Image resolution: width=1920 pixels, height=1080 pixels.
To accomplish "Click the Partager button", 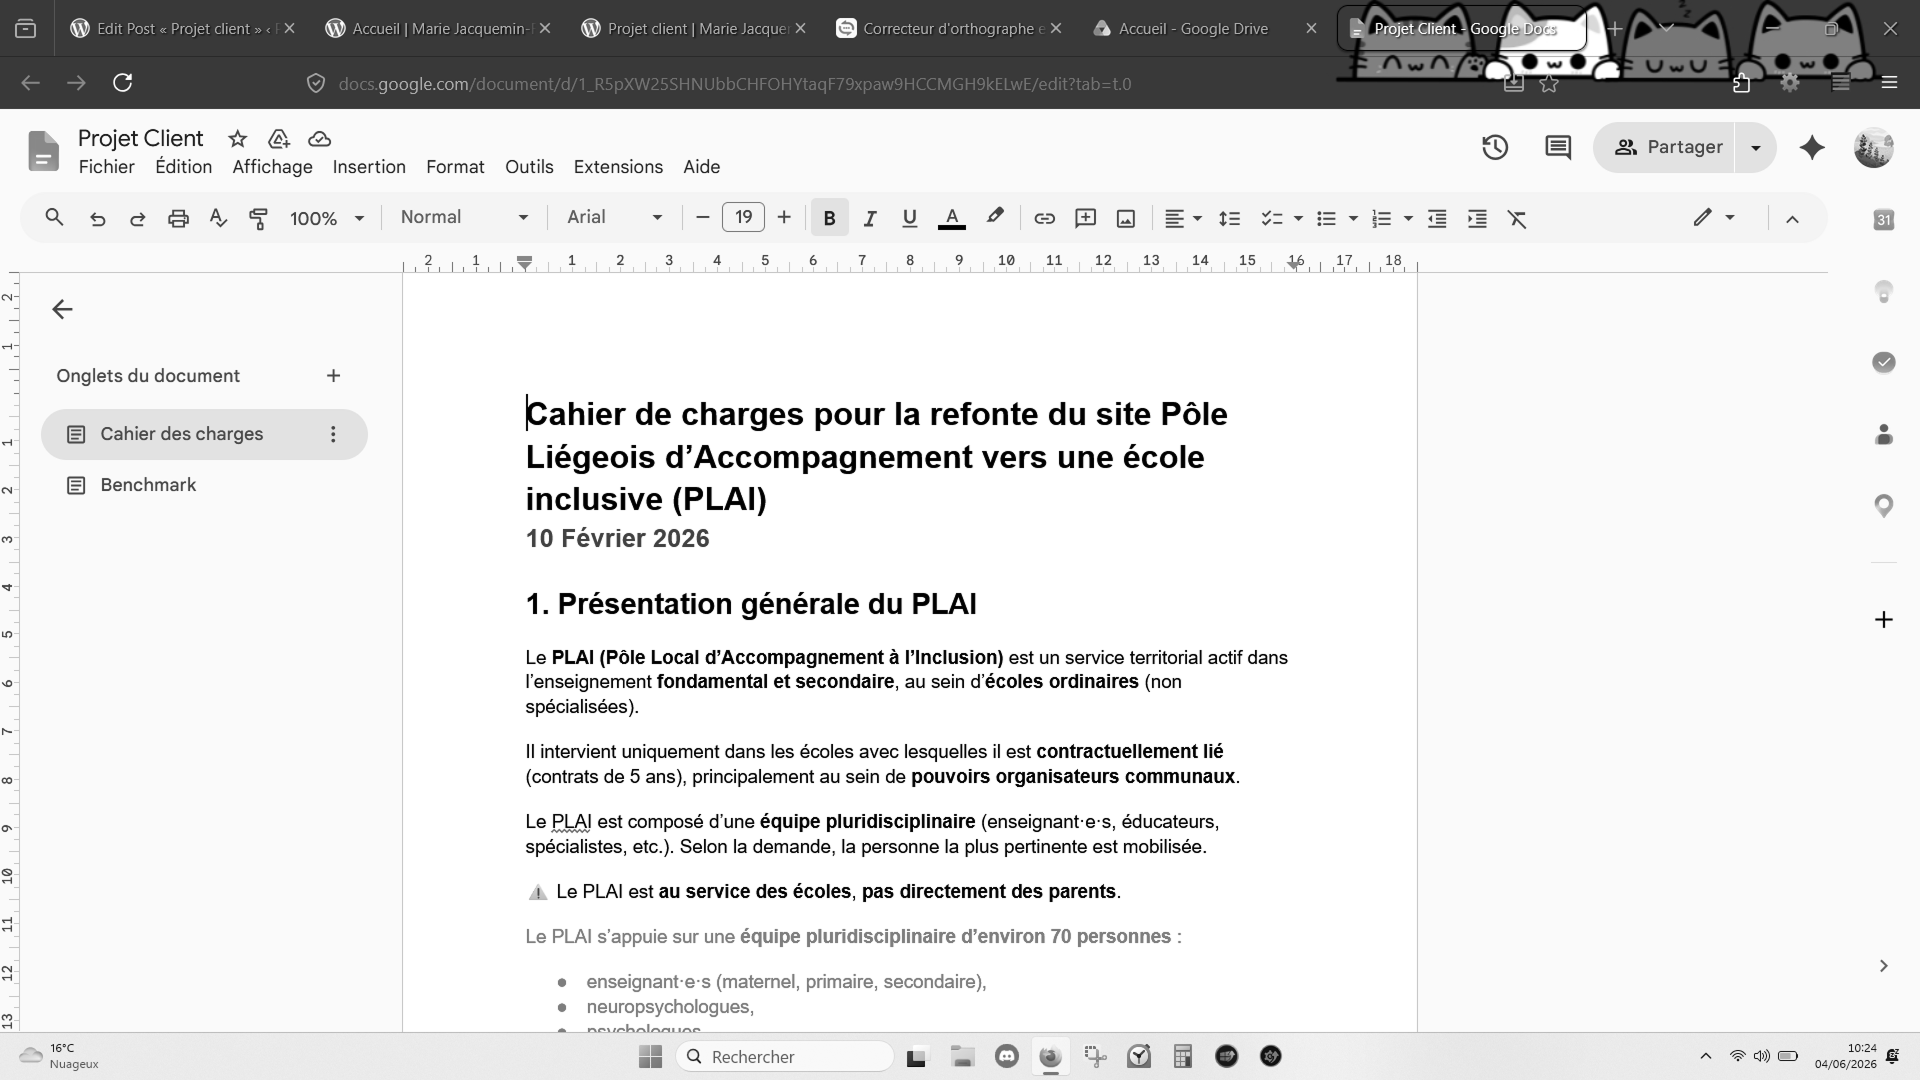I will pyautogui.click(x=1667, y=147).
